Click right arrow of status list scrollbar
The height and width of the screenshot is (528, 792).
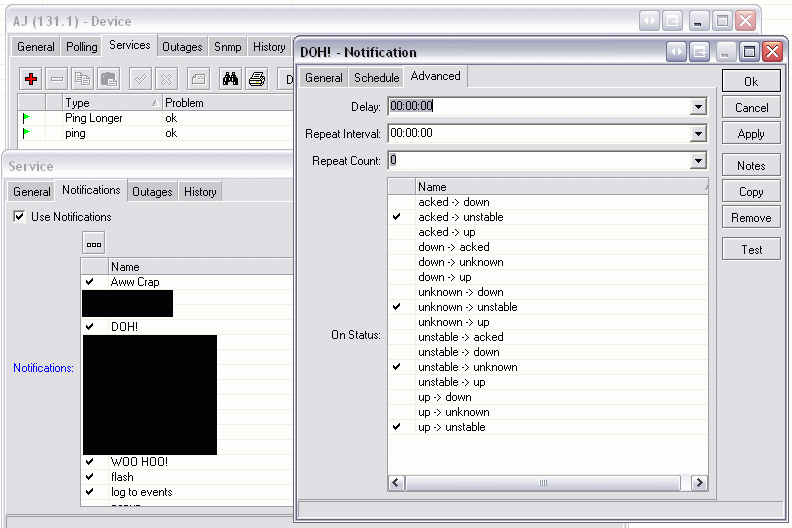click(x=699, y=483)
